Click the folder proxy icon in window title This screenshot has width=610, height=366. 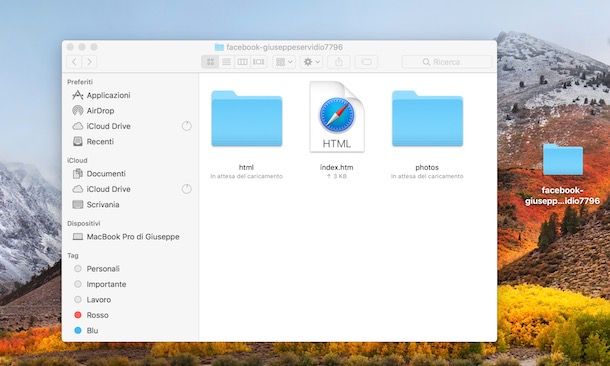(x=219, y=47)
